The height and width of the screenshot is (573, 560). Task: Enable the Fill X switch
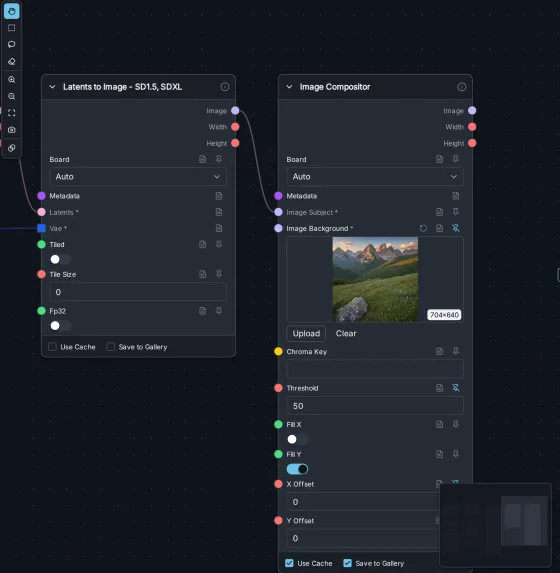tap(297, 439)
